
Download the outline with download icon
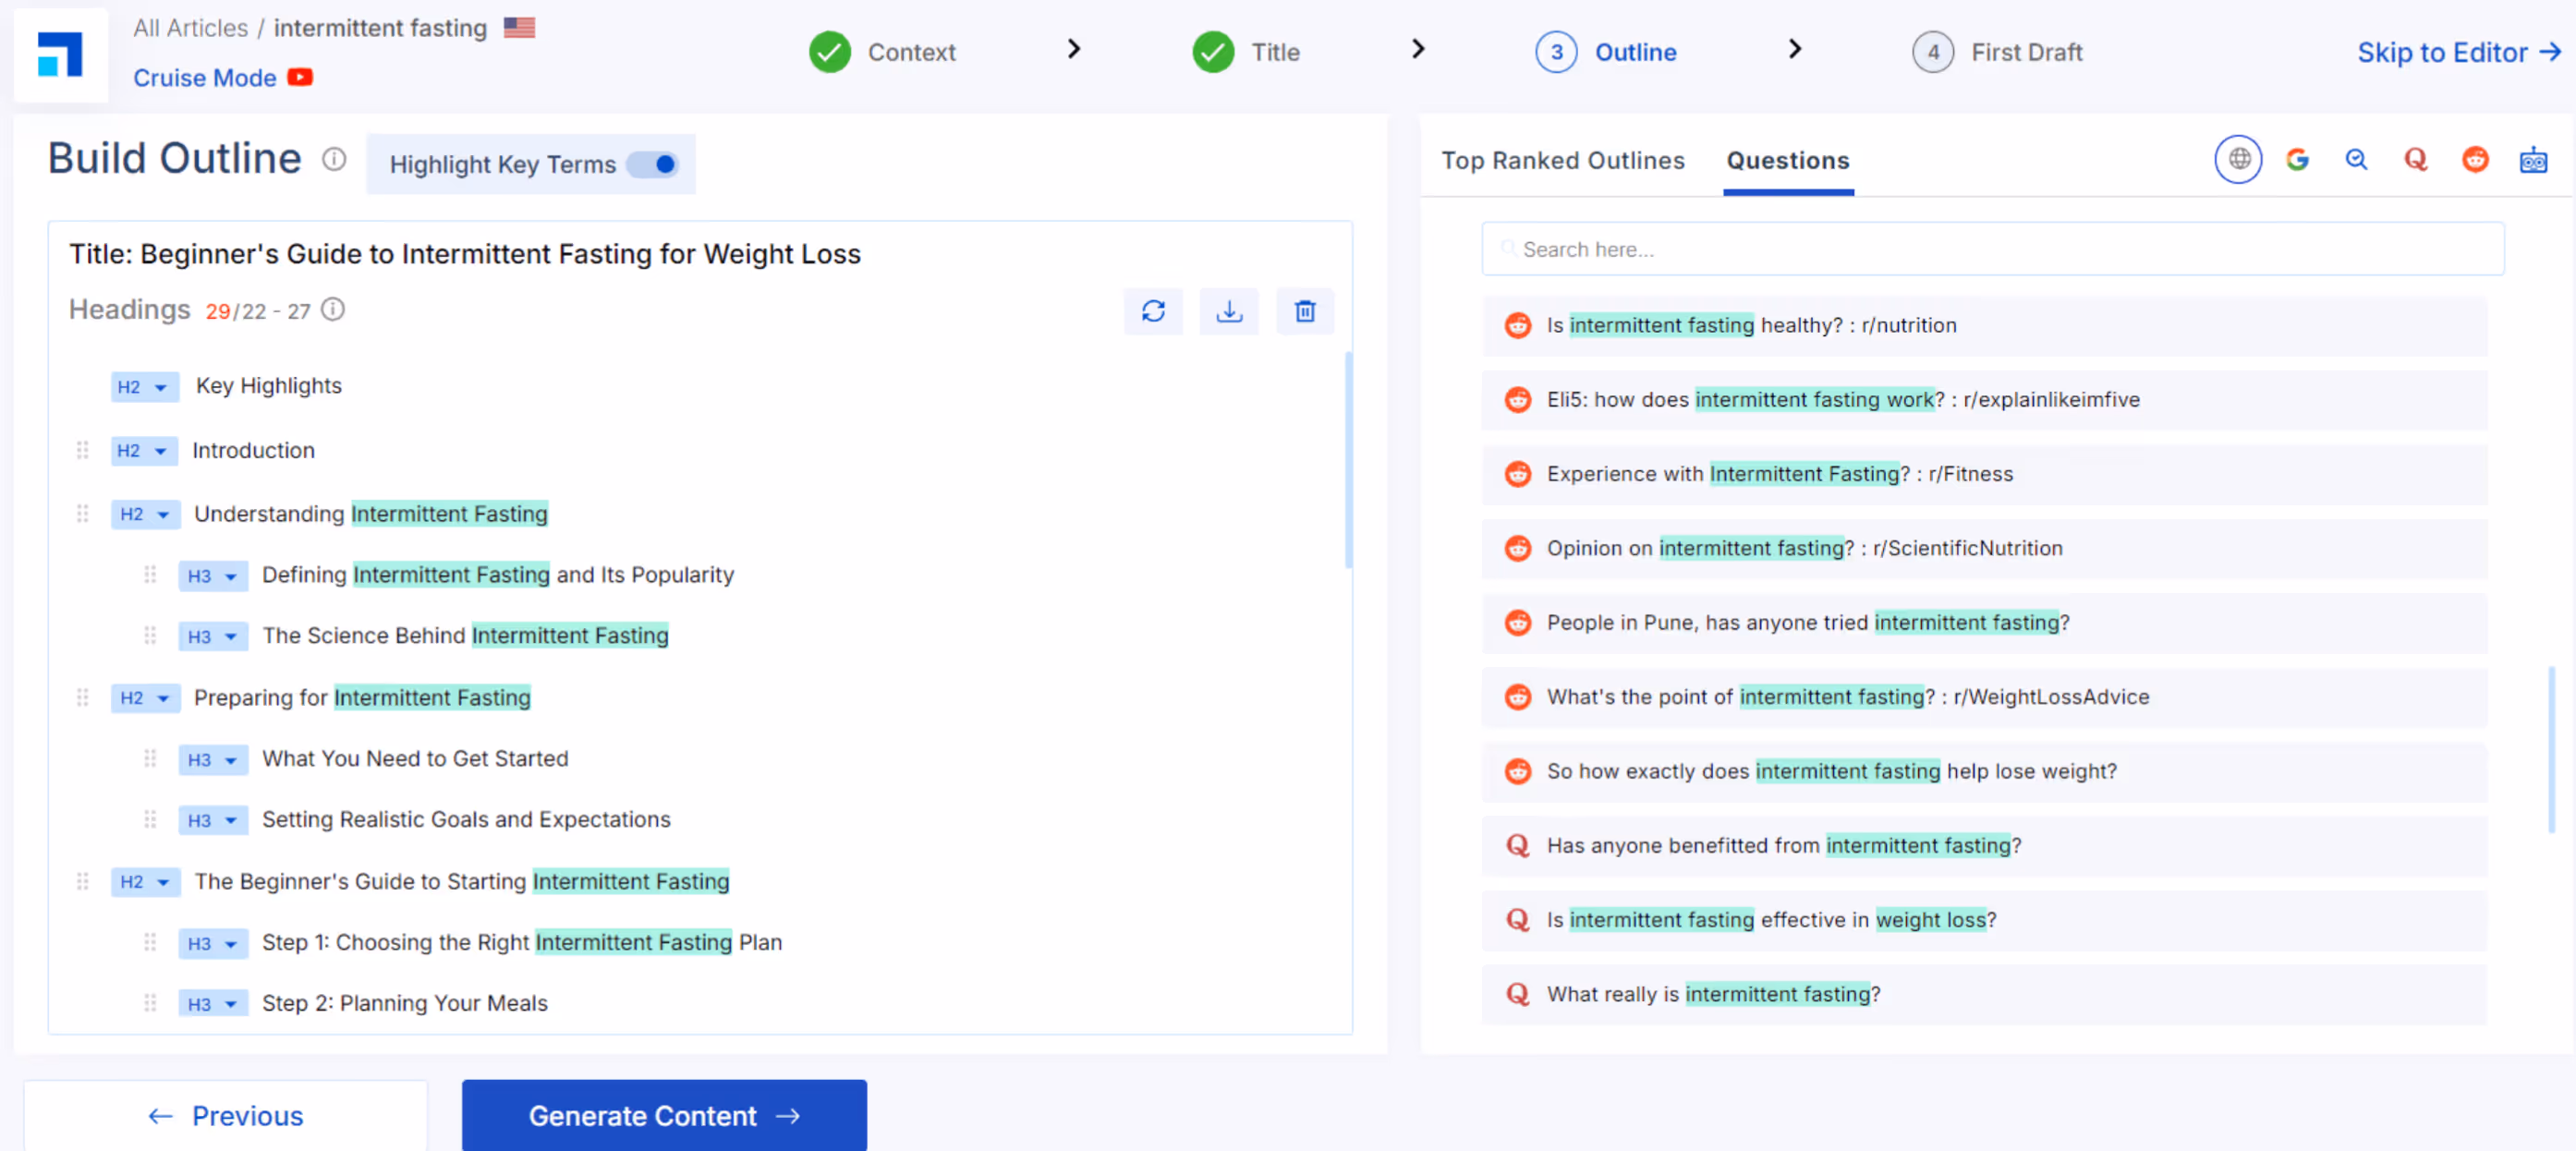pos(1229,311)
